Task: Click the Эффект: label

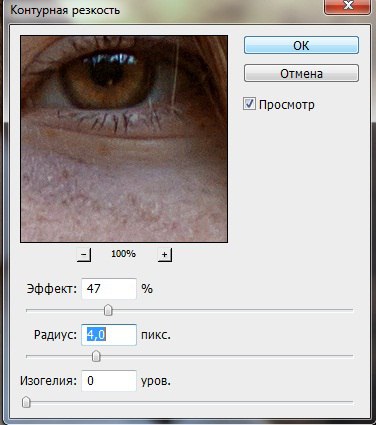Action: click(x=52, y=289)
